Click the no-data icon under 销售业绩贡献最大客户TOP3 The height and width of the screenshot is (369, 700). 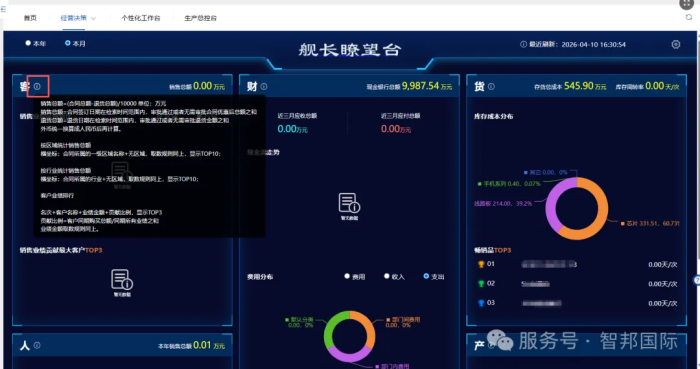pos(122,280)
